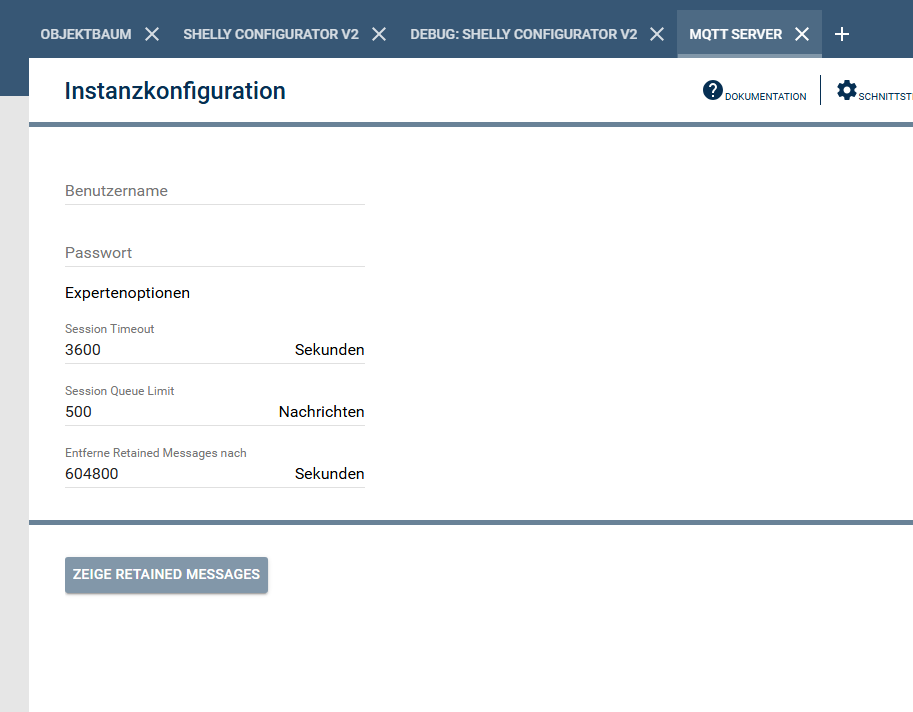The height and width of the screenshot is (712, 913).
Task: Click the Session Queue Limit value 500
Action: click(79, 412)
